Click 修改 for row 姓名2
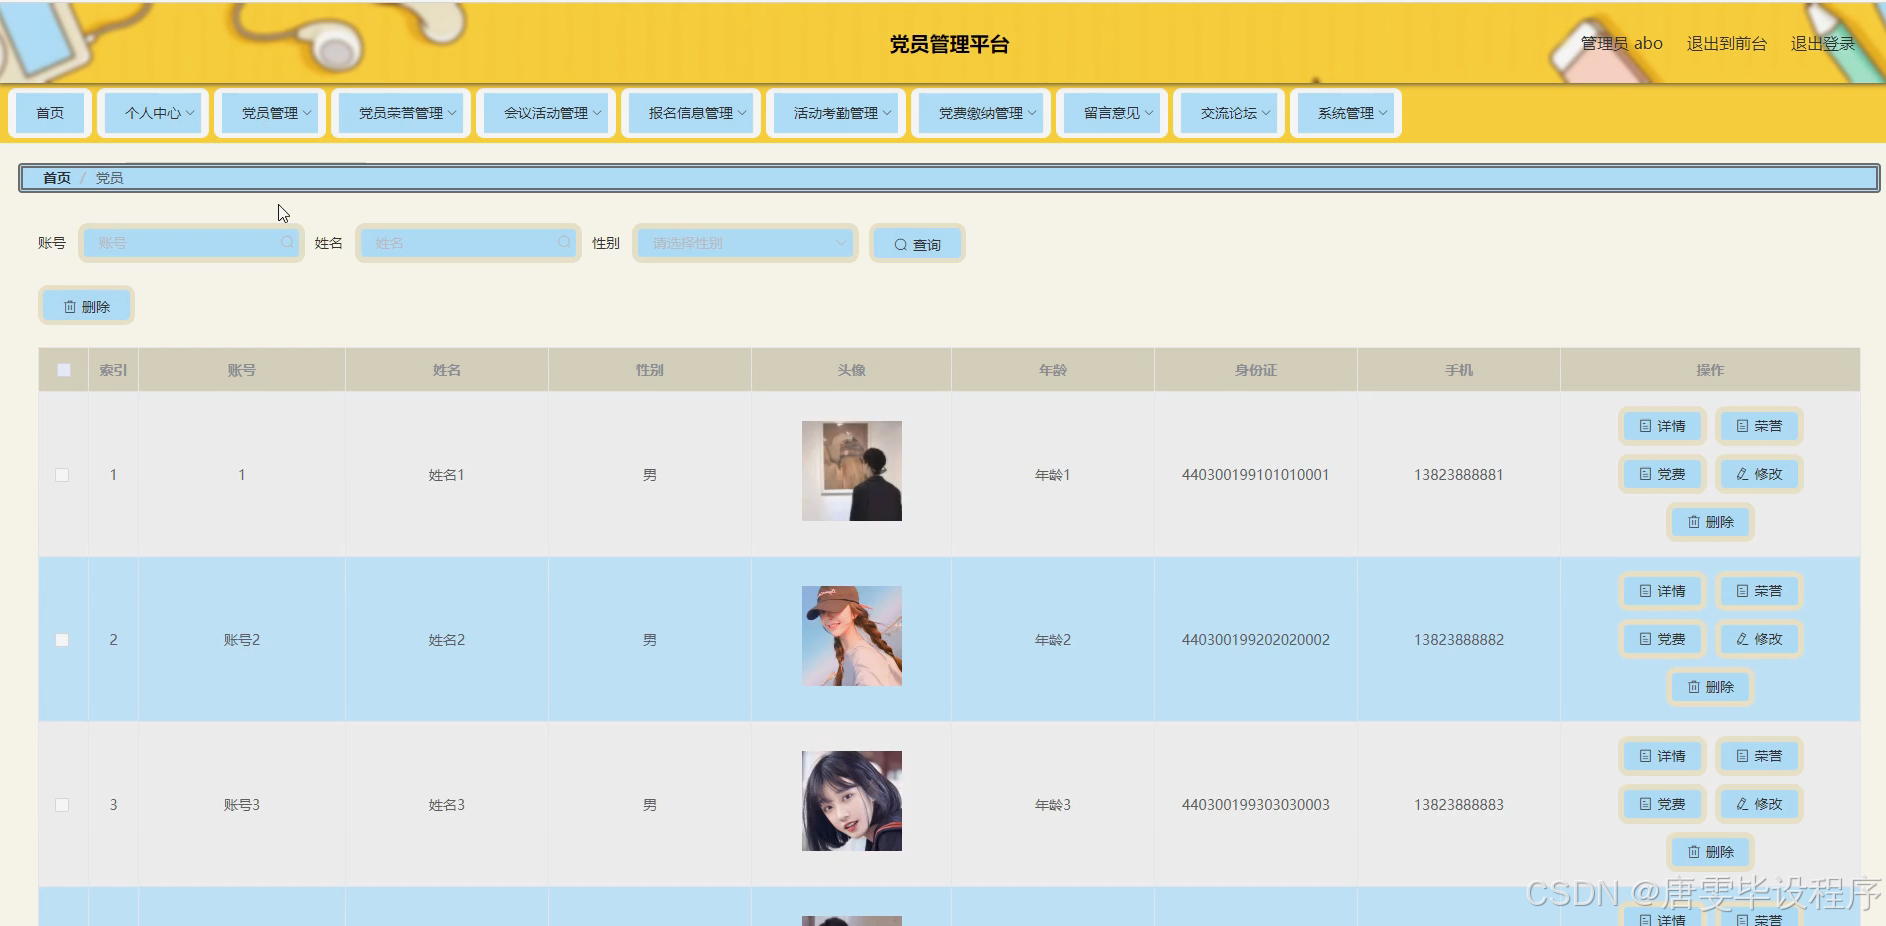The height and width of the screenshot is (926, 1886). point(1758,639)
